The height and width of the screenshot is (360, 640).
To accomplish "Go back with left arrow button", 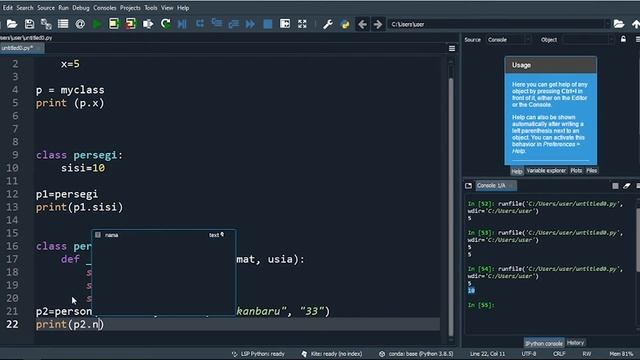I will tap(362, 24).
